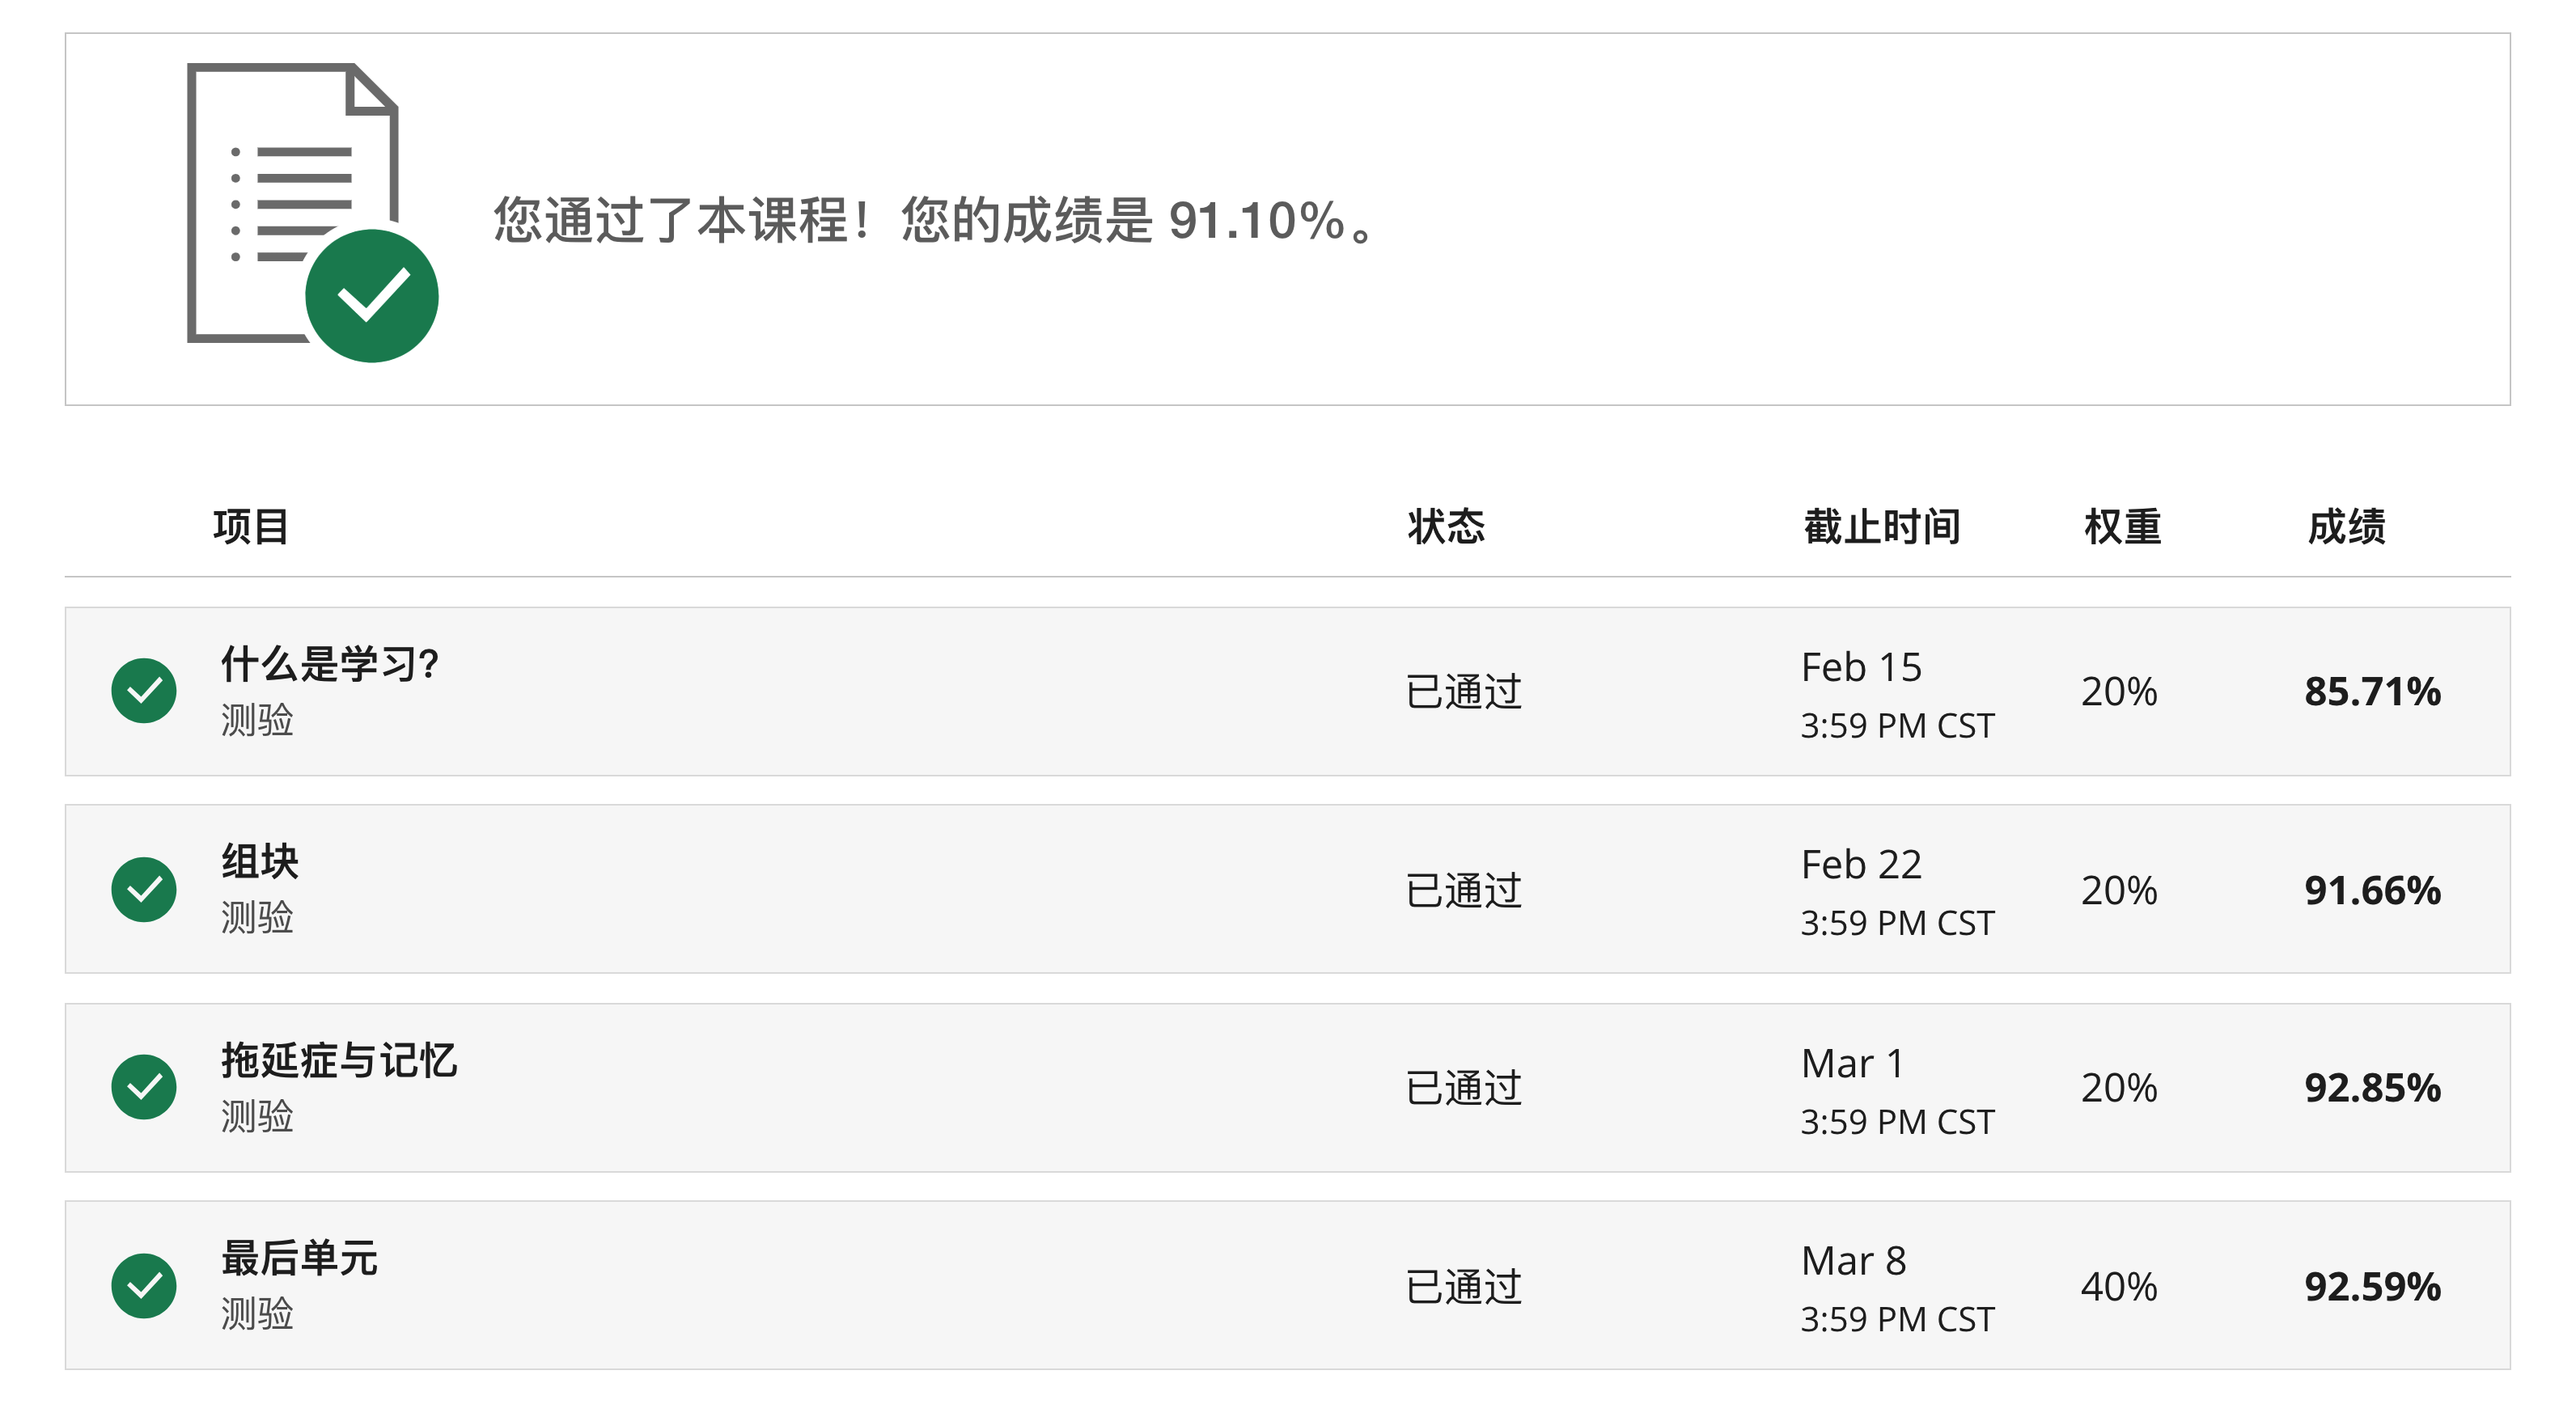Open the 组块 quiz
Screen dimensions: 2576x1417
(260, 862)
